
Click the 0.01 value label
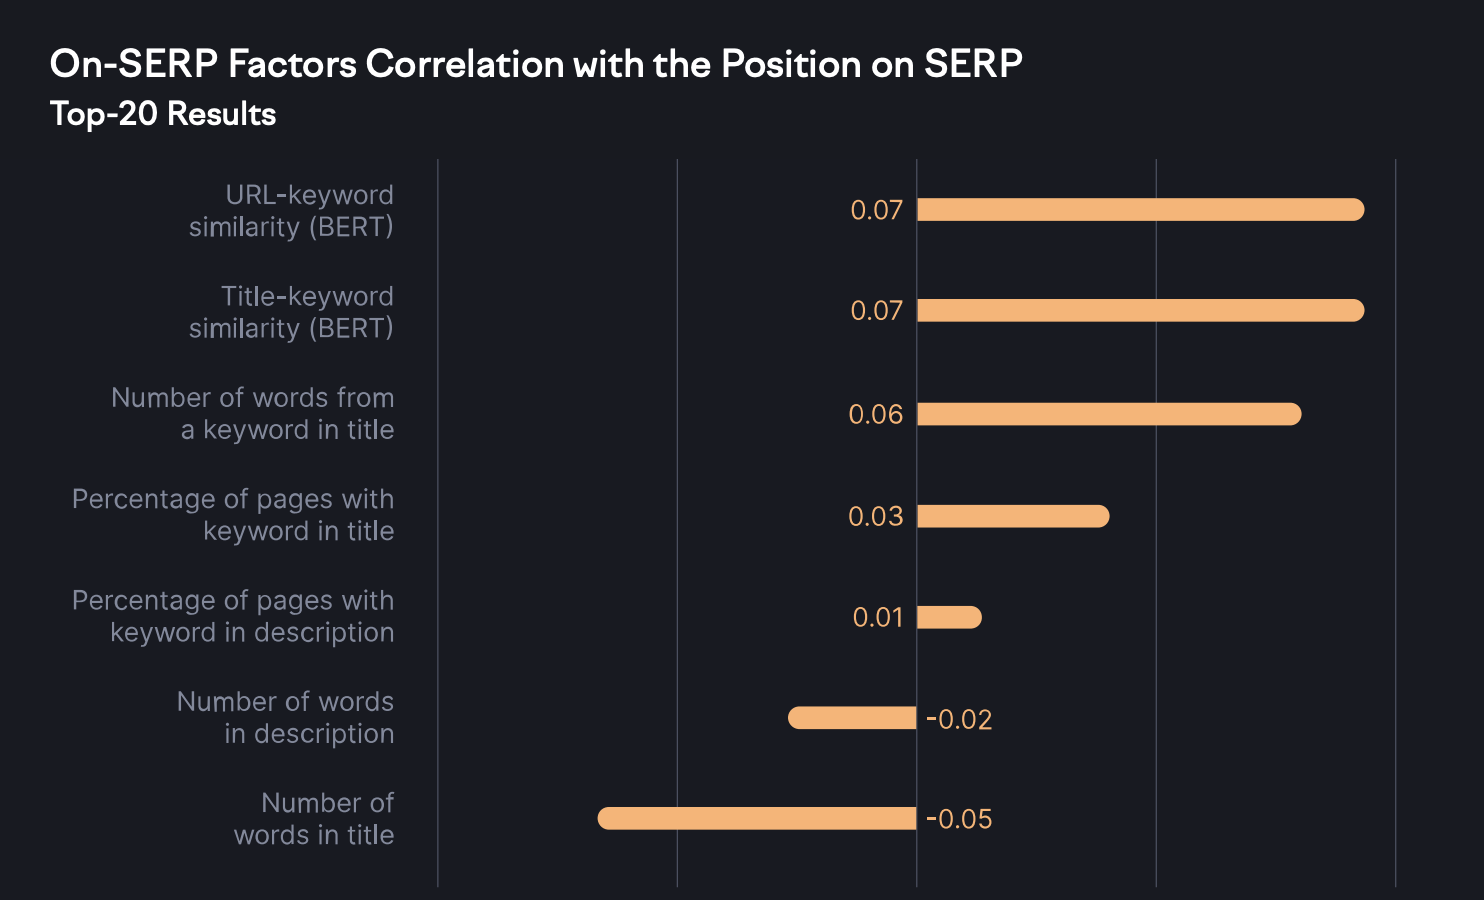pos(877,617)
